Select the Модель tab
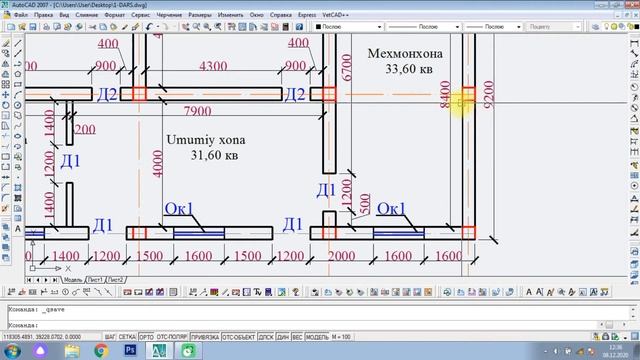 73,280
